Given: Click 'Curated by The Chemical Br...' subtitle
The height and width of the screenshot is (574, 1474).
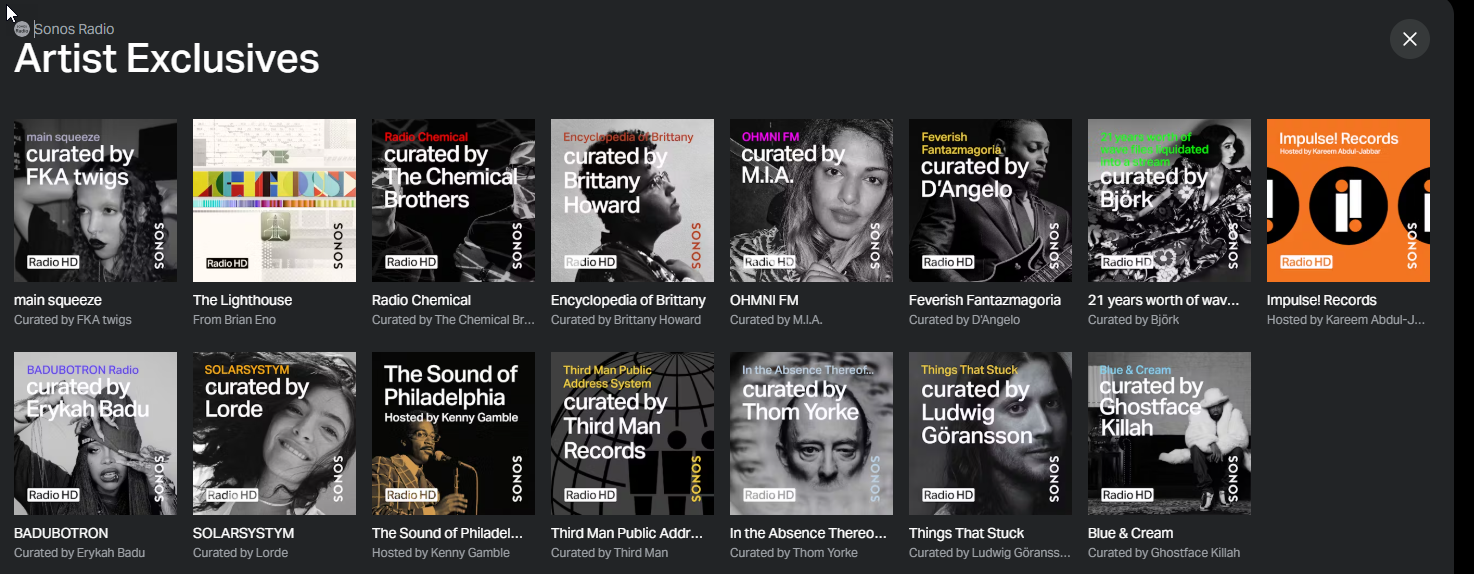Looking at the screenshot, I should [x=453, y=320].
